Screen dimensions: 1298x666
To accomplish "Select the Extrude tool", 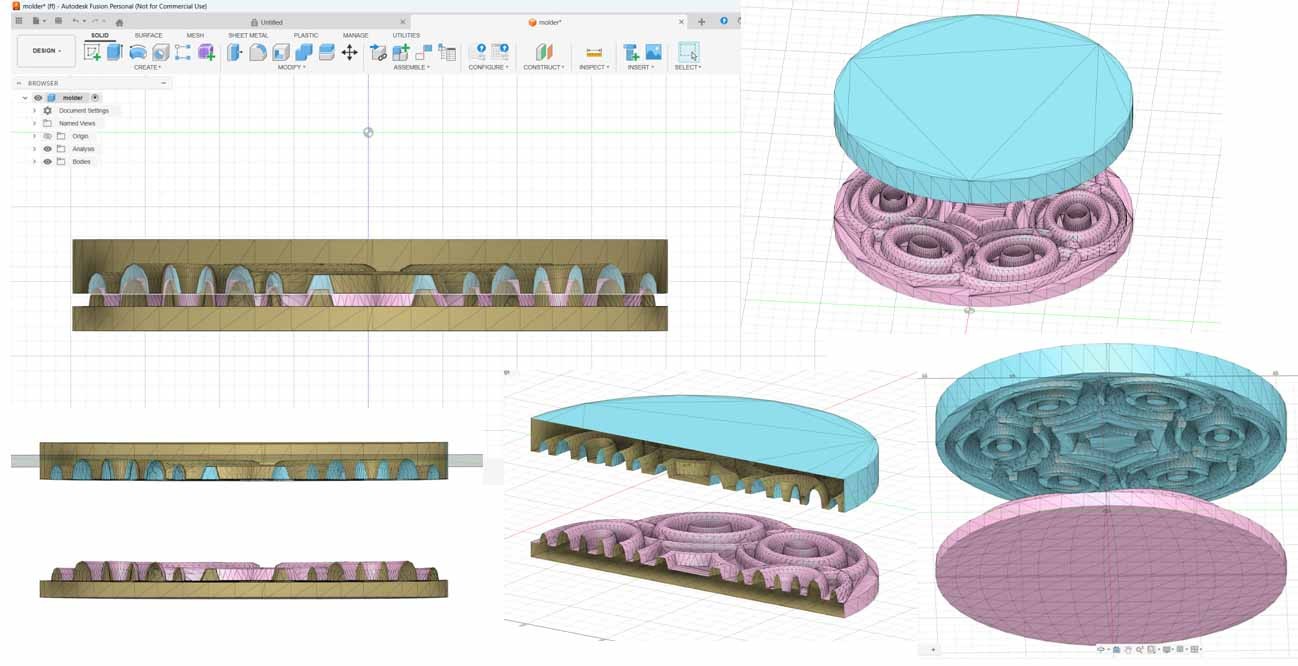I will (x=115, y=52).
